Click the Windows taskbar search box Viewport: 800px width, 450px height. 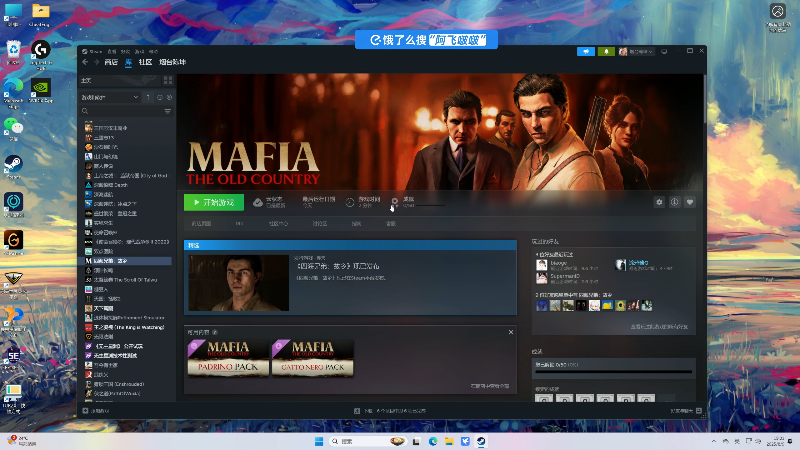point(367,441)
